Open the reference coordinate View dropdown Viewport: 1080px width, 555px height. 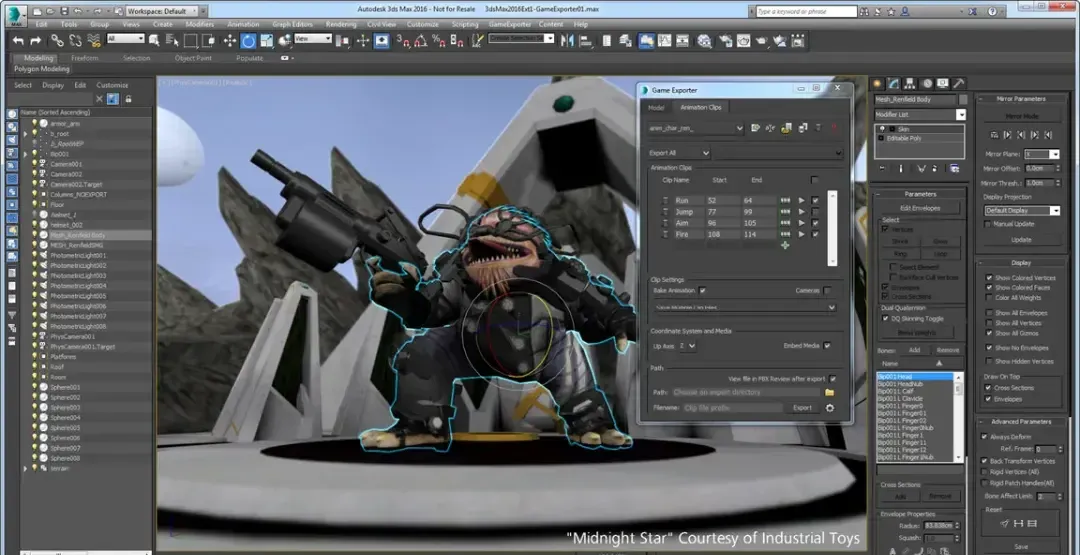(x=313, y=39)
